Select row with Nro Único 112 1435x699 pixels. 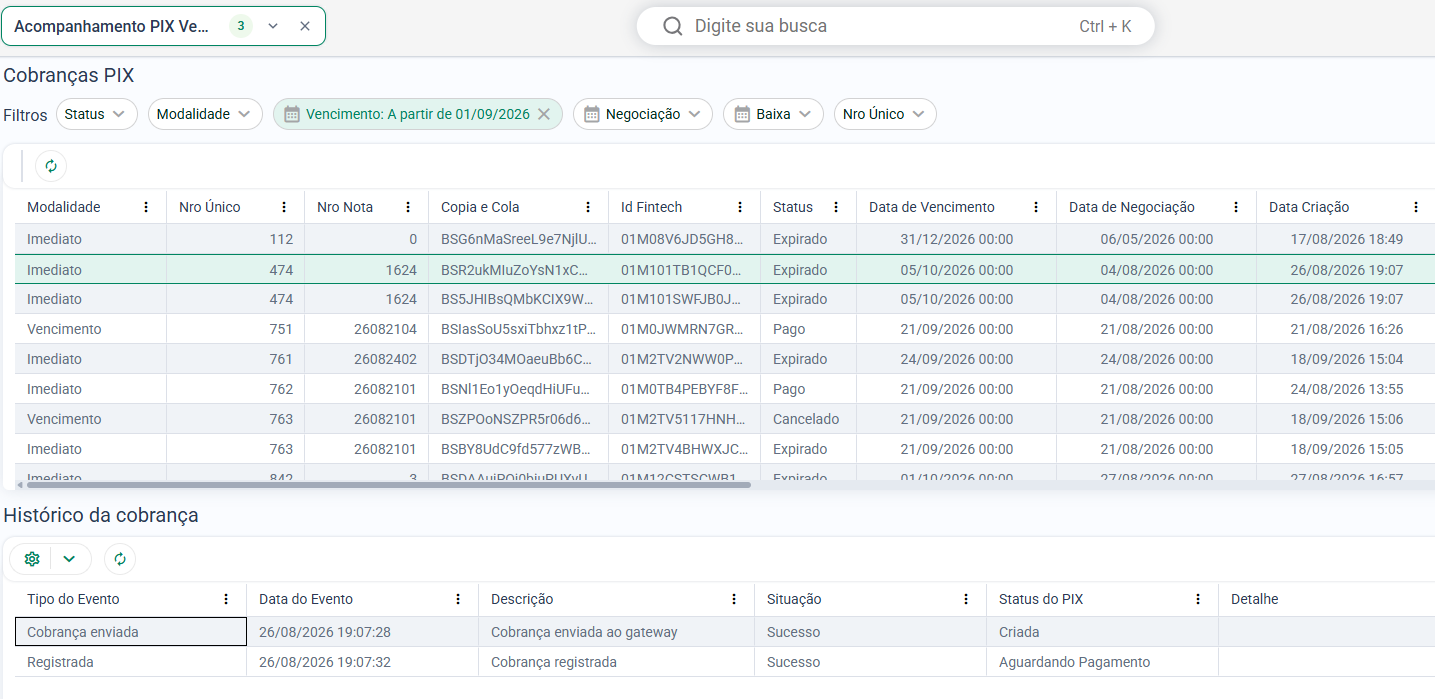pos(725,239)
